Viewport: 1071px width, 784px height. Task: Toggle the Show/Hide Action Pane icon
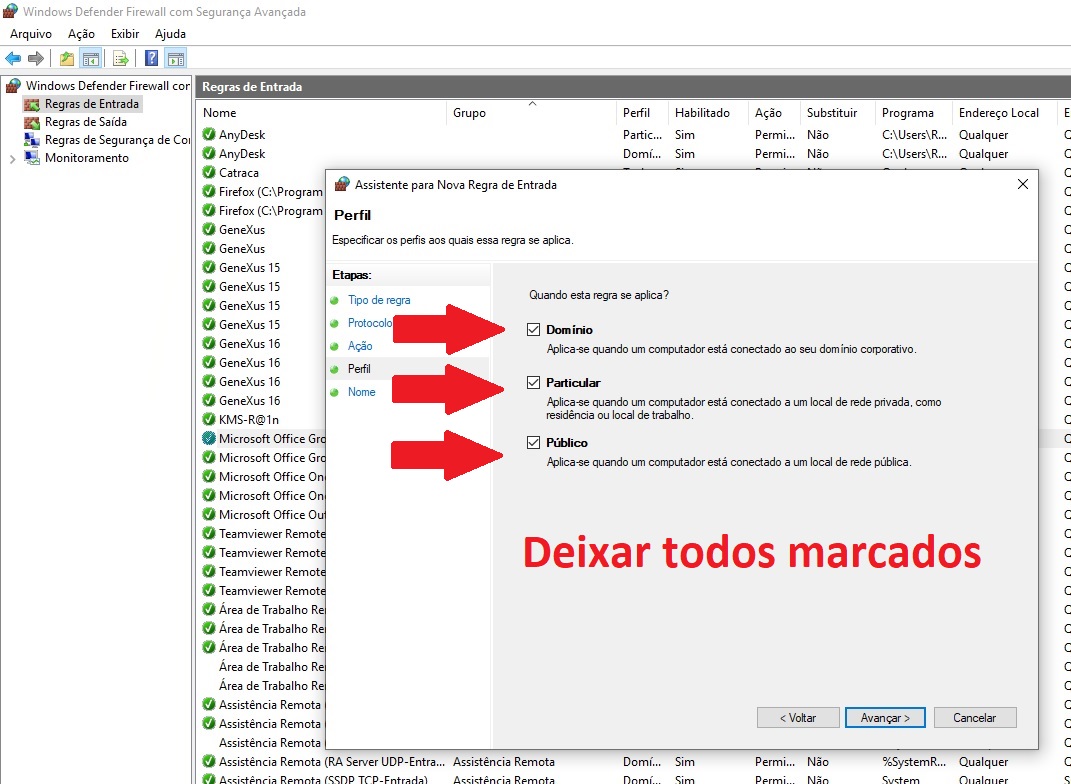[176, 59]
